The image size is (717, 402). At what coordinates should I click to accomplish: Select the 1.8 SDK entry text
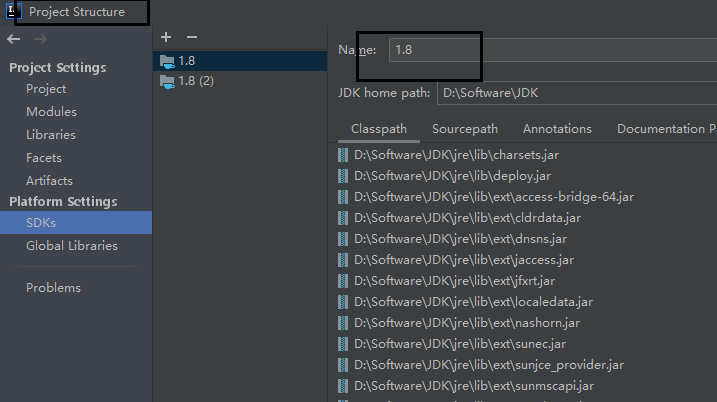click(187, 61)
